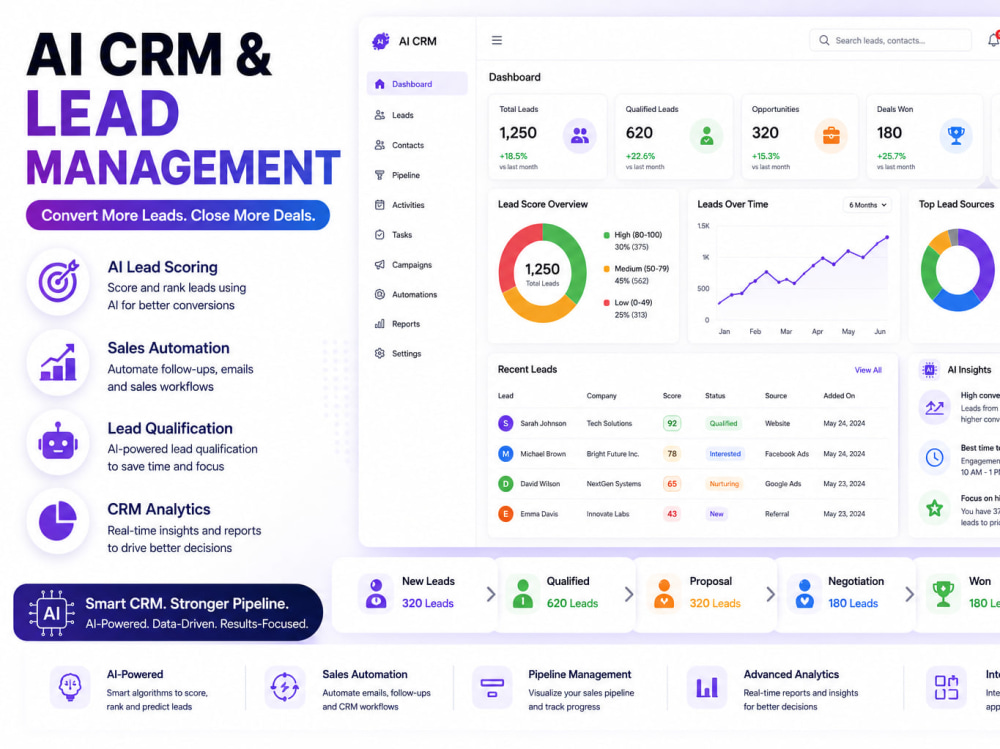Open Campaigns in the sidebar
1000x749 pixels.
coord(417,264)
